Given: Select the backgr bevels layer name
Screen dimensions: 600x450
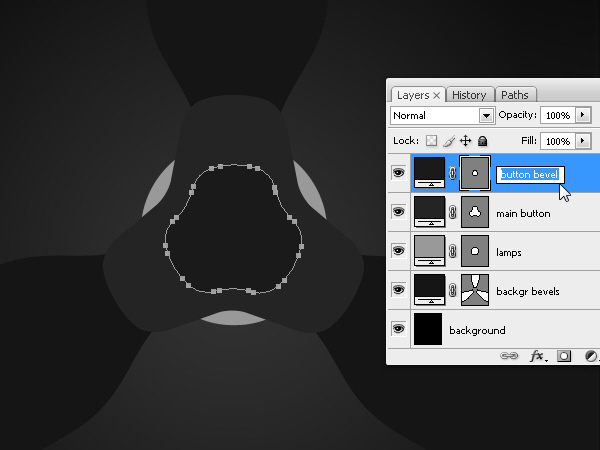Looking at the screenshot, I should pyautogui.click(x=528, y=292).
